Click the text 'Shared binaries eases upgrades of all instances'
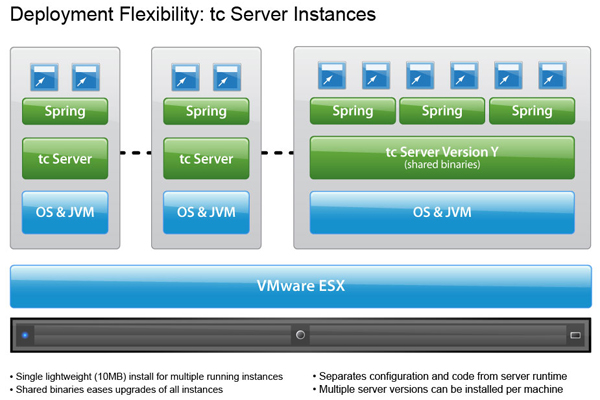Screen dimensions: 600x400 (x=119, y=390)
